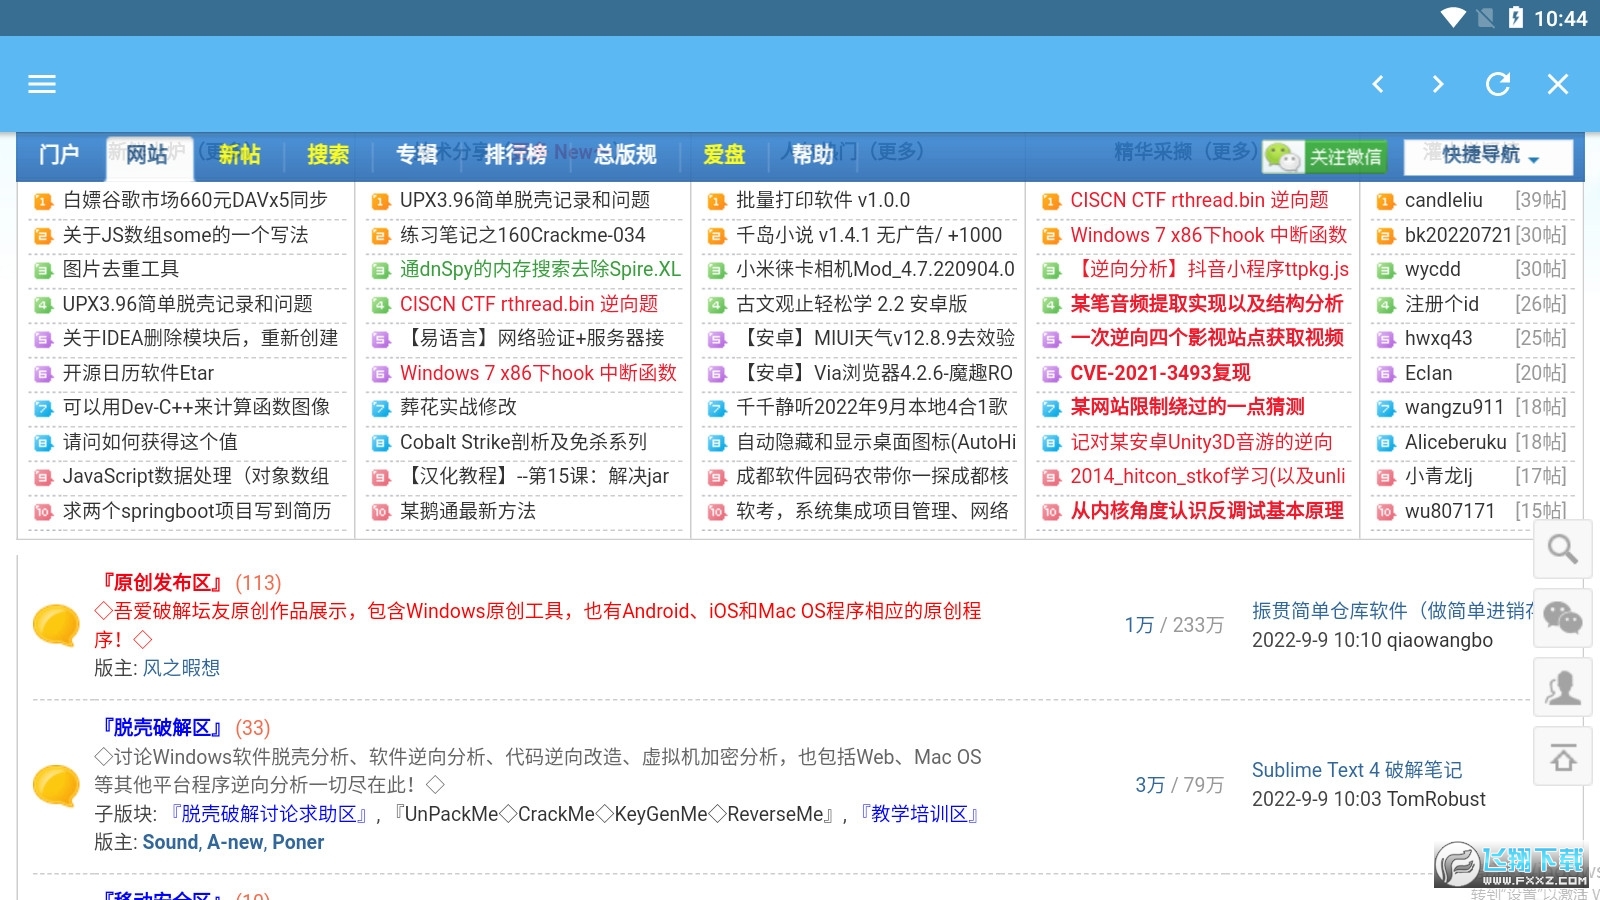Open post 开源日历软件Etar
Screen dimensions: 1600x900
[x=138, y=373]
